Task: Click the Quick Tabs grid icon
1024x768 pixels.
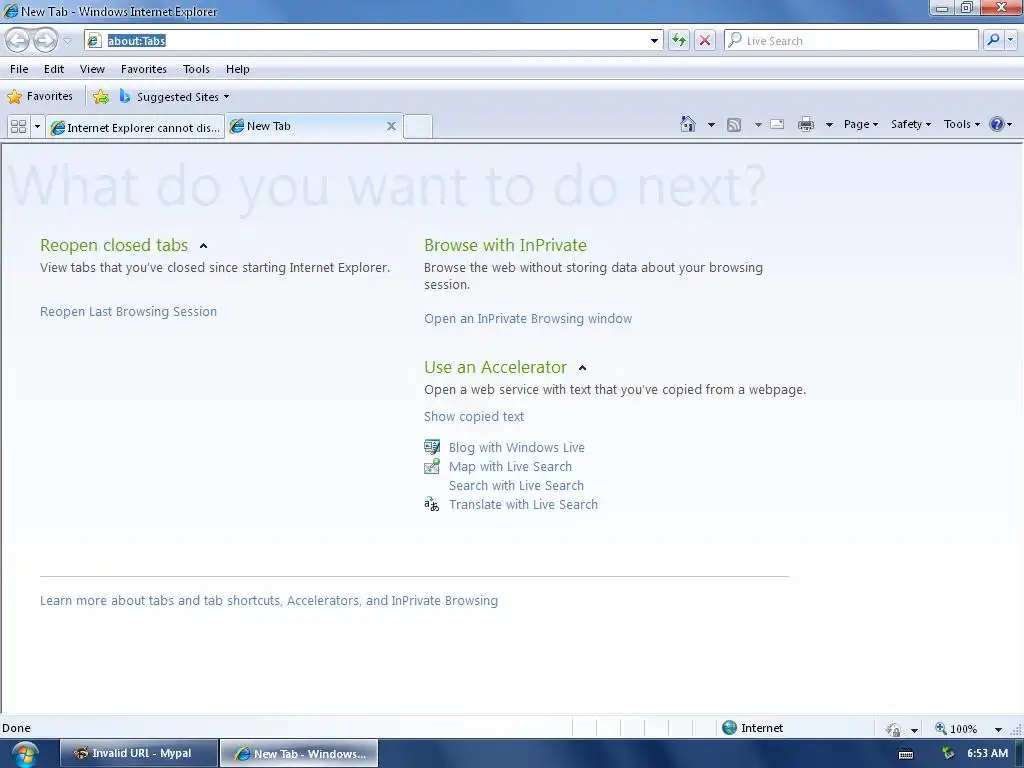Action: (18, 126)
